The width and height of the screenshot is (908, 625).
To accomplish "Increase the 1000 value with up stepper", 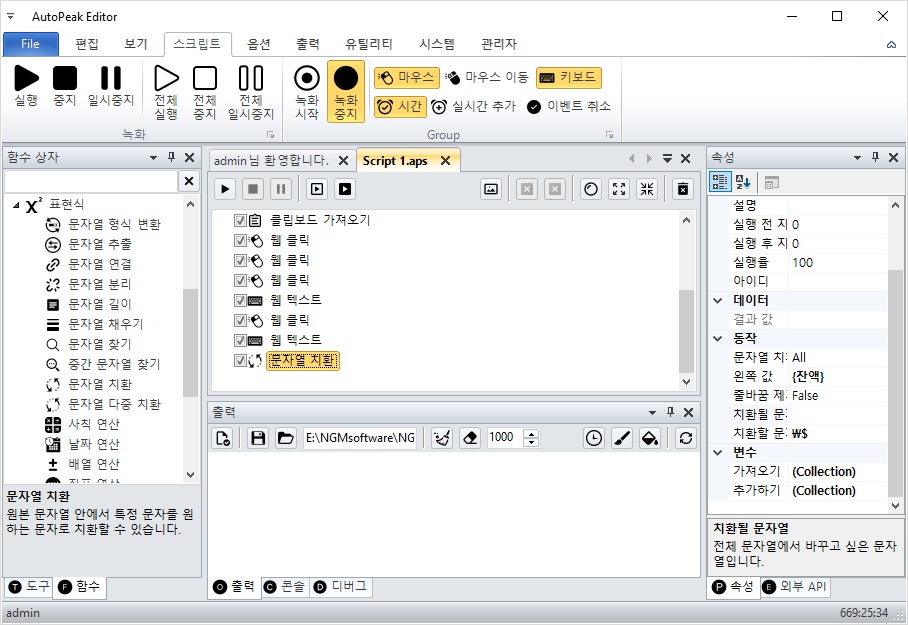I will pyautogui.click(x=531, y=433).
